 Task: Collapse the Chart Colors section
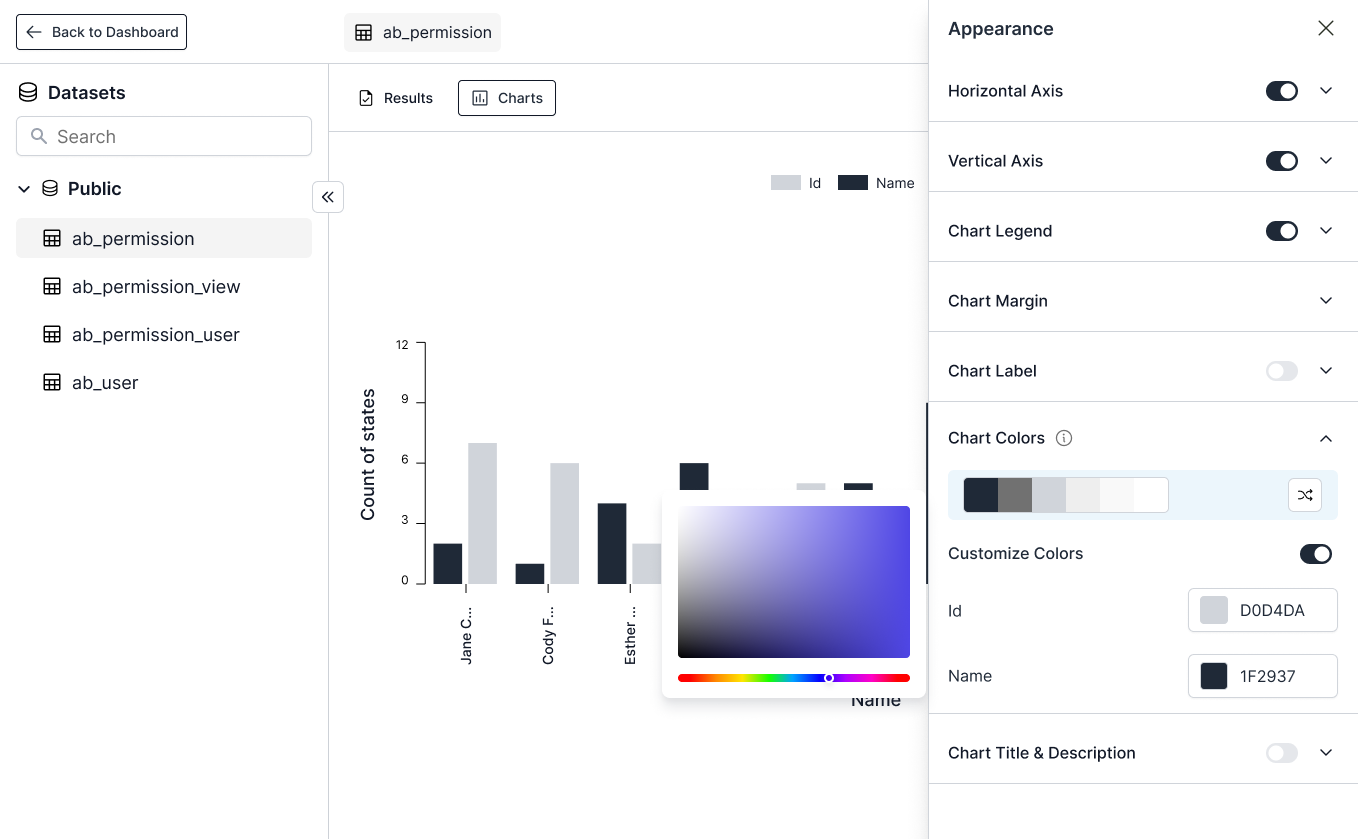coord(1326,438)
